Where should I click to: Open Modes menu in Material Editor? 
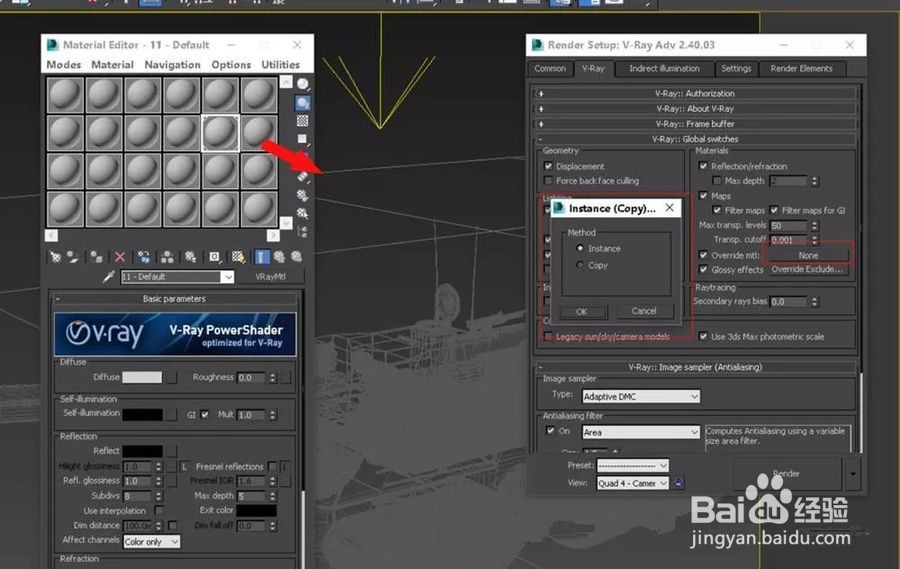[x=64, y=65]
